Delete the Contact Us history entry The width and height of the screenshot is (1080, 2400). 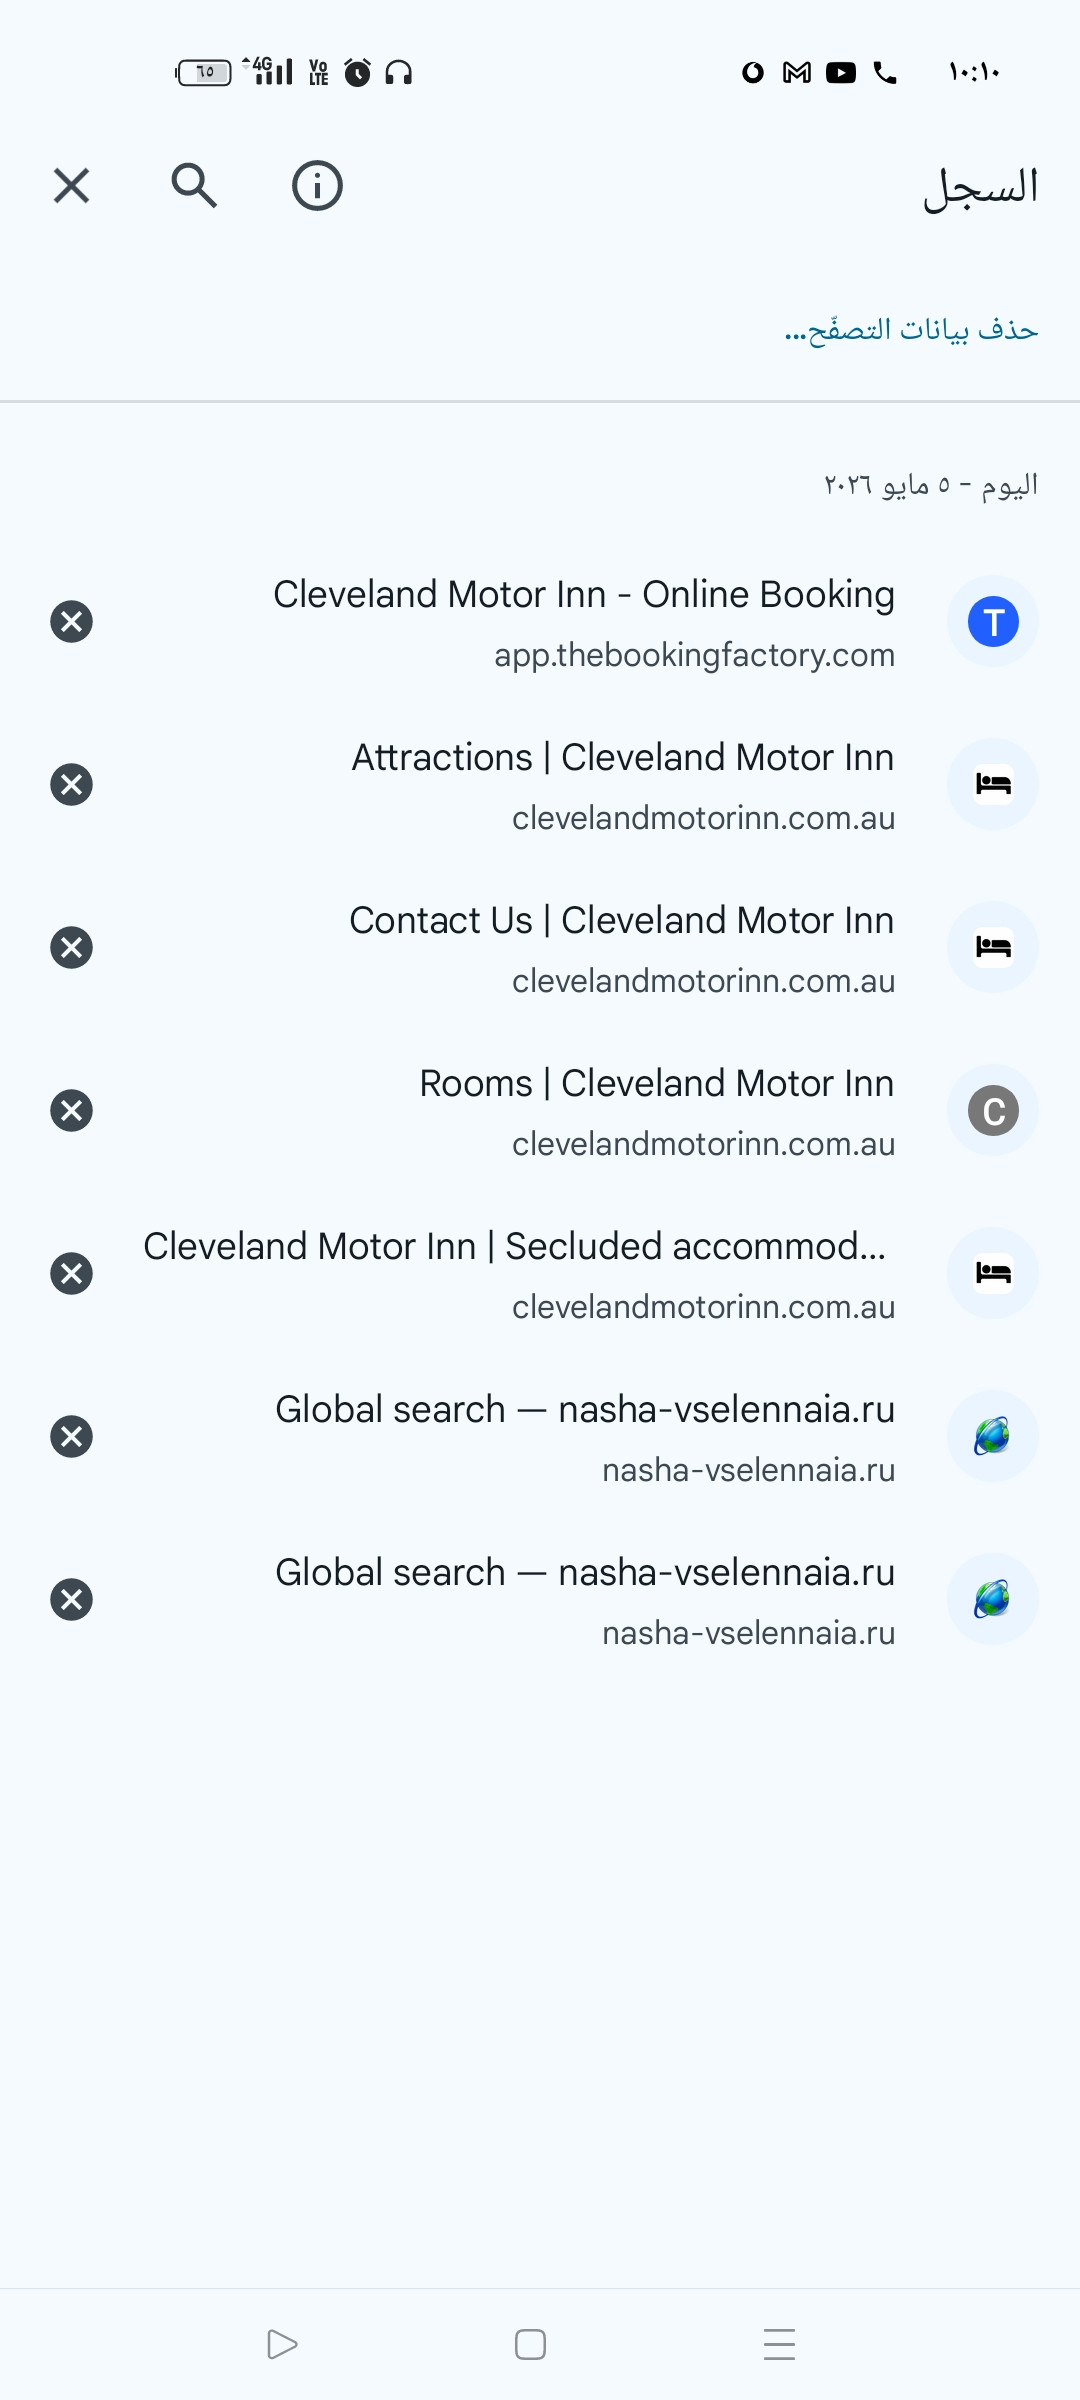[x=71, y=947]
